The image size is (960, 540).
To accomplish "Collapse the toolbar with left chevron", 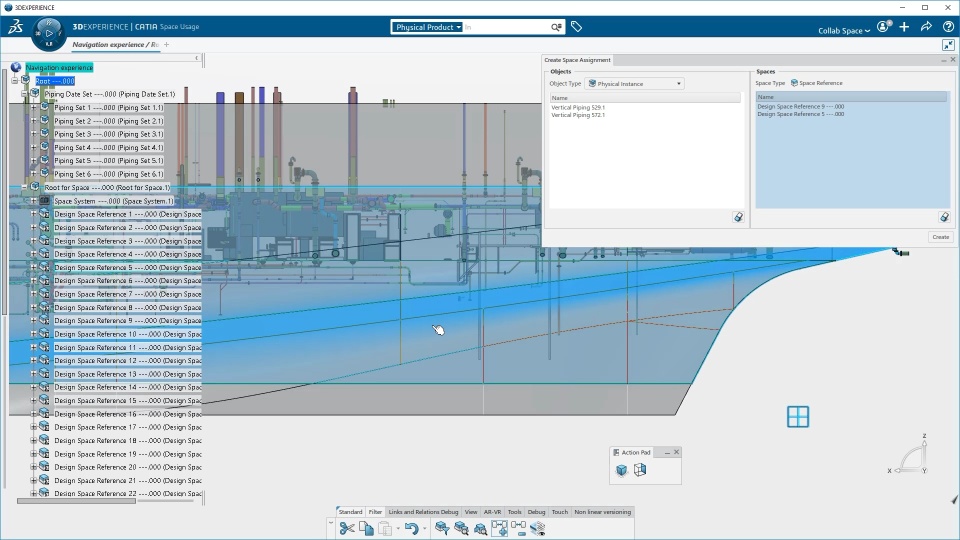I will (331, 523).
